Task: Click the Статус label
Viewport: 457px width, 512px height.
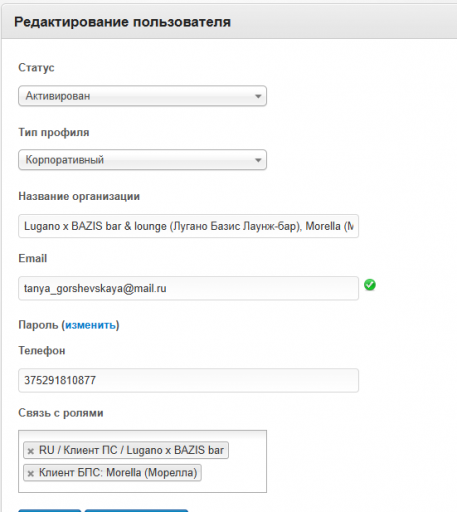Action: point(36,68)
